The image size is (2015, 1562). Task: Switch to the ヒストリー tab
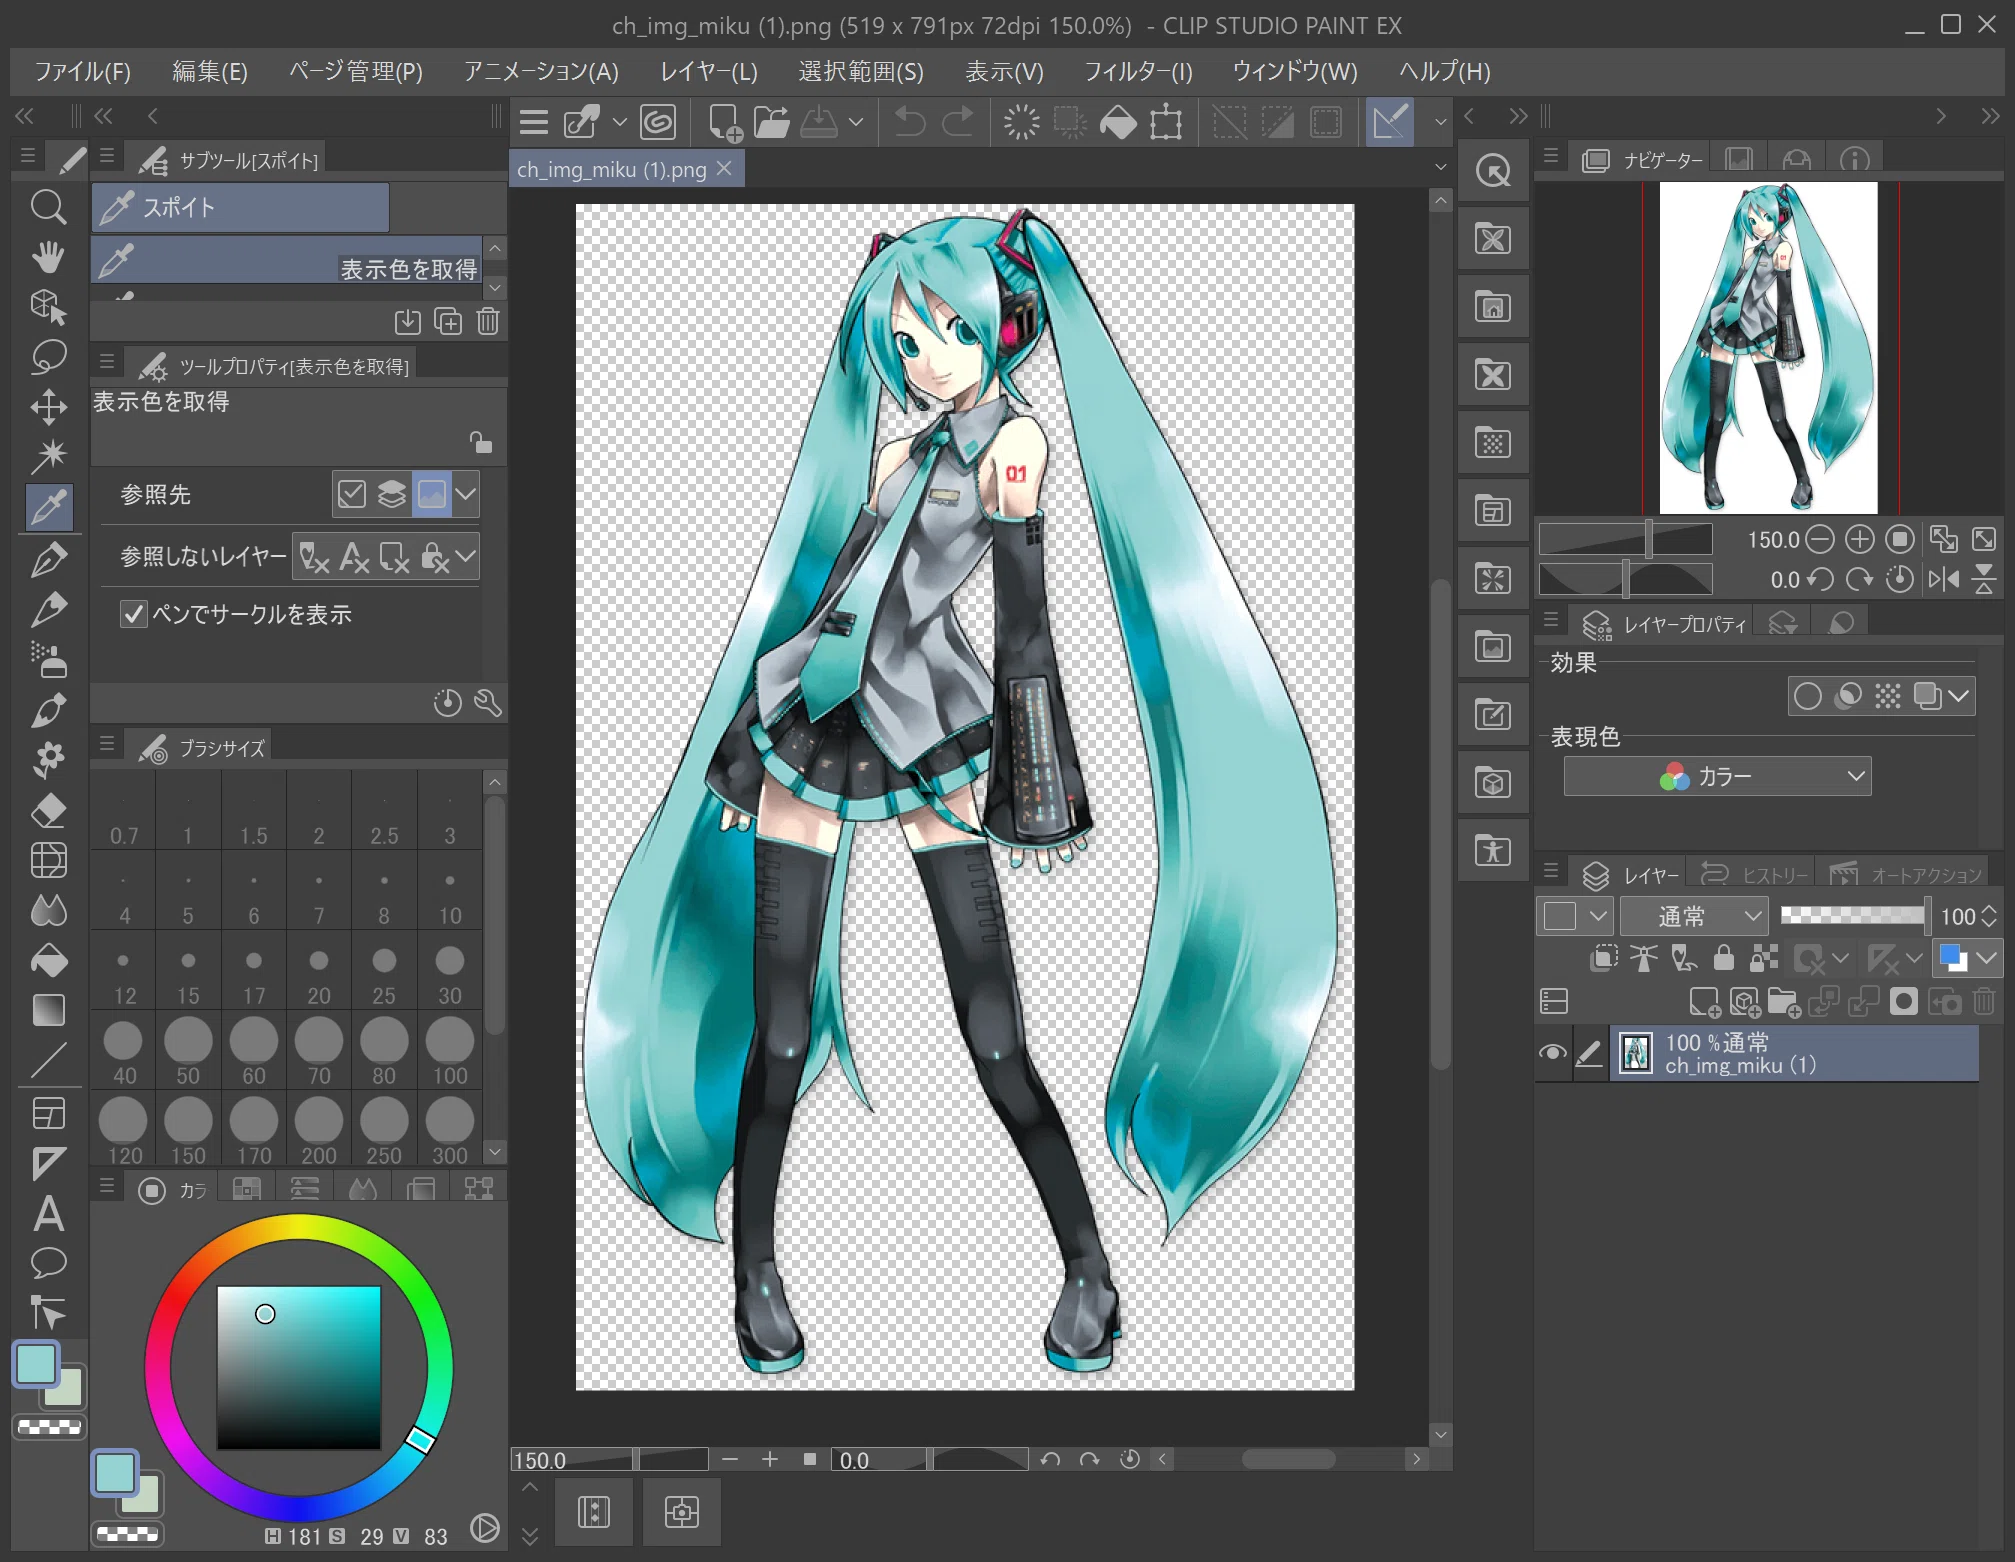[1755, 875]
